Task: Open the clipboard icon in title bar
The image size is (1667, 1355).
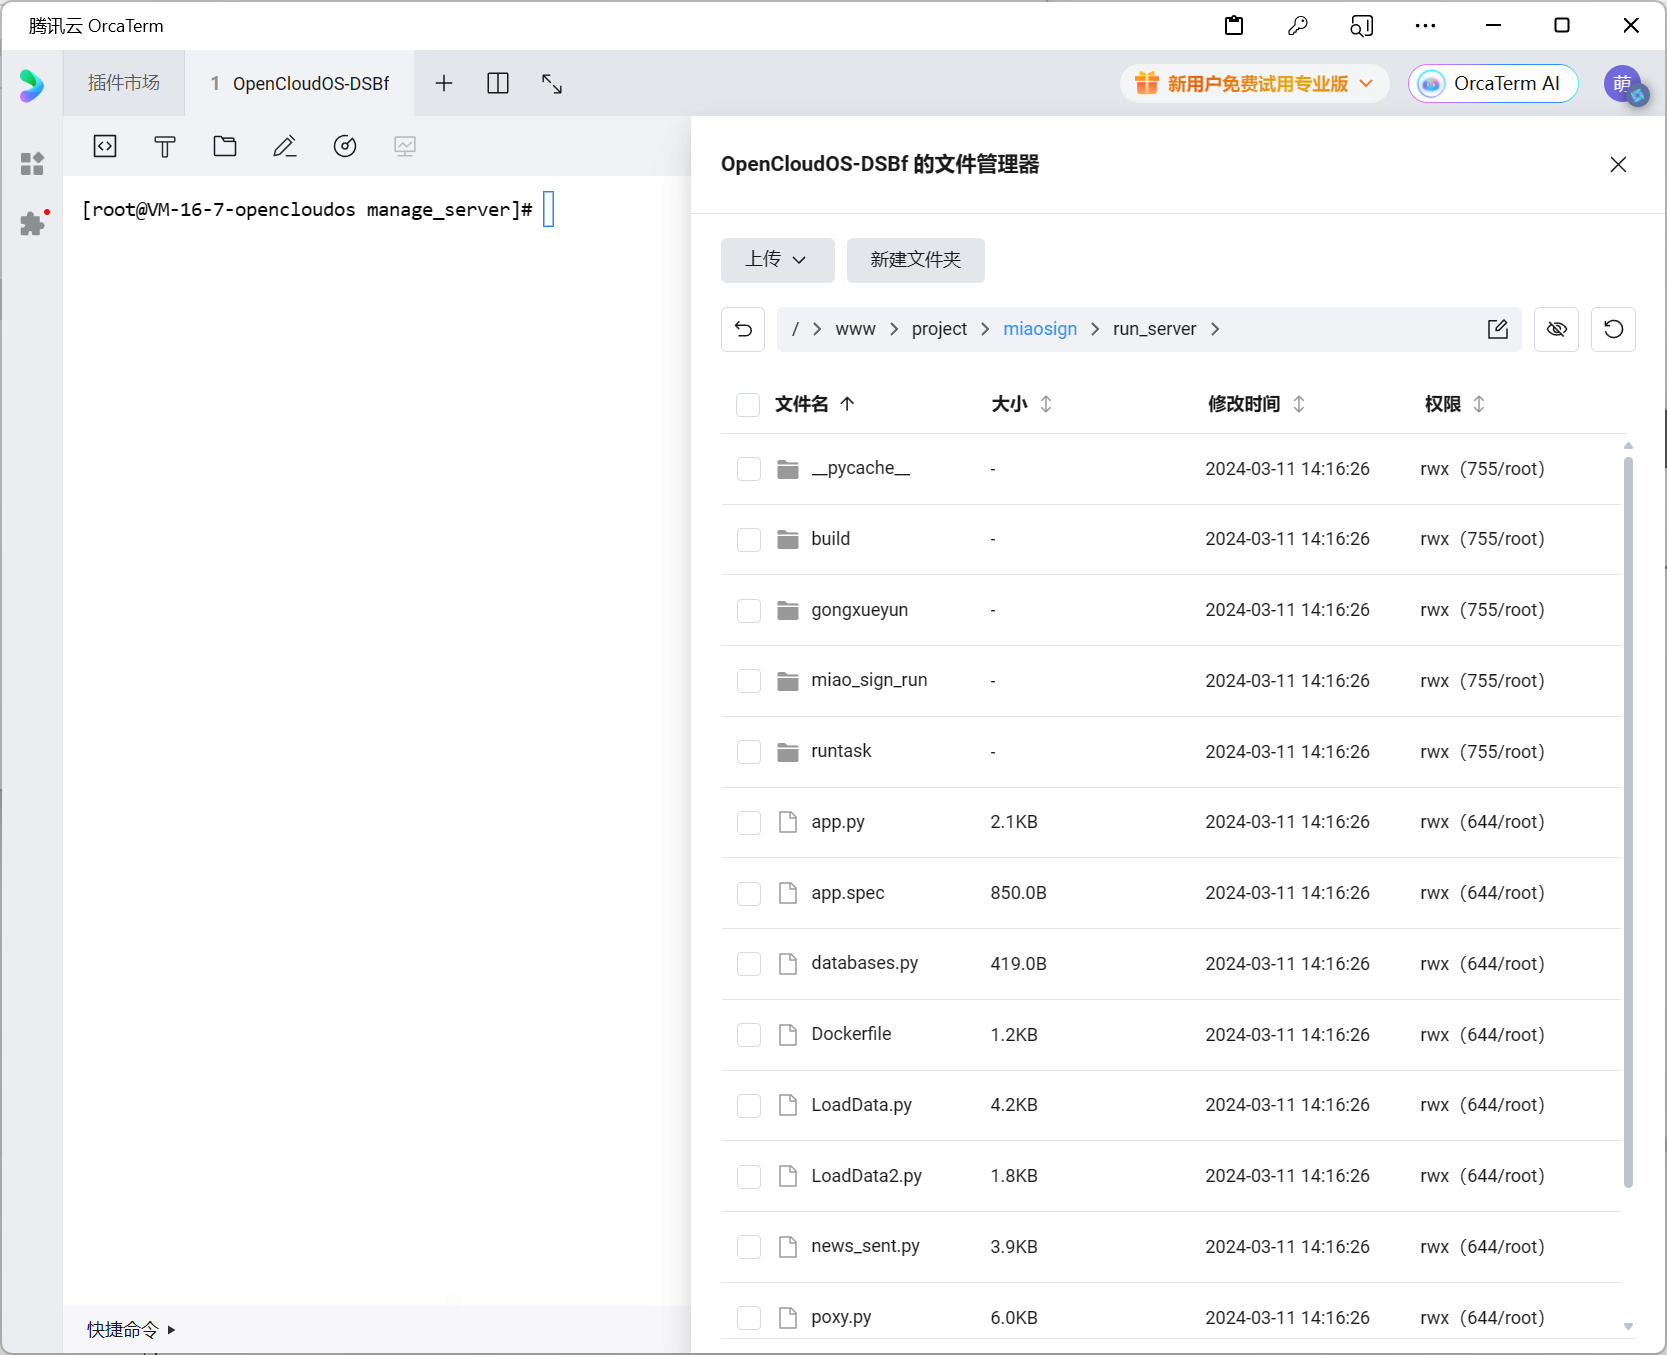Action: click(1234, 26)
